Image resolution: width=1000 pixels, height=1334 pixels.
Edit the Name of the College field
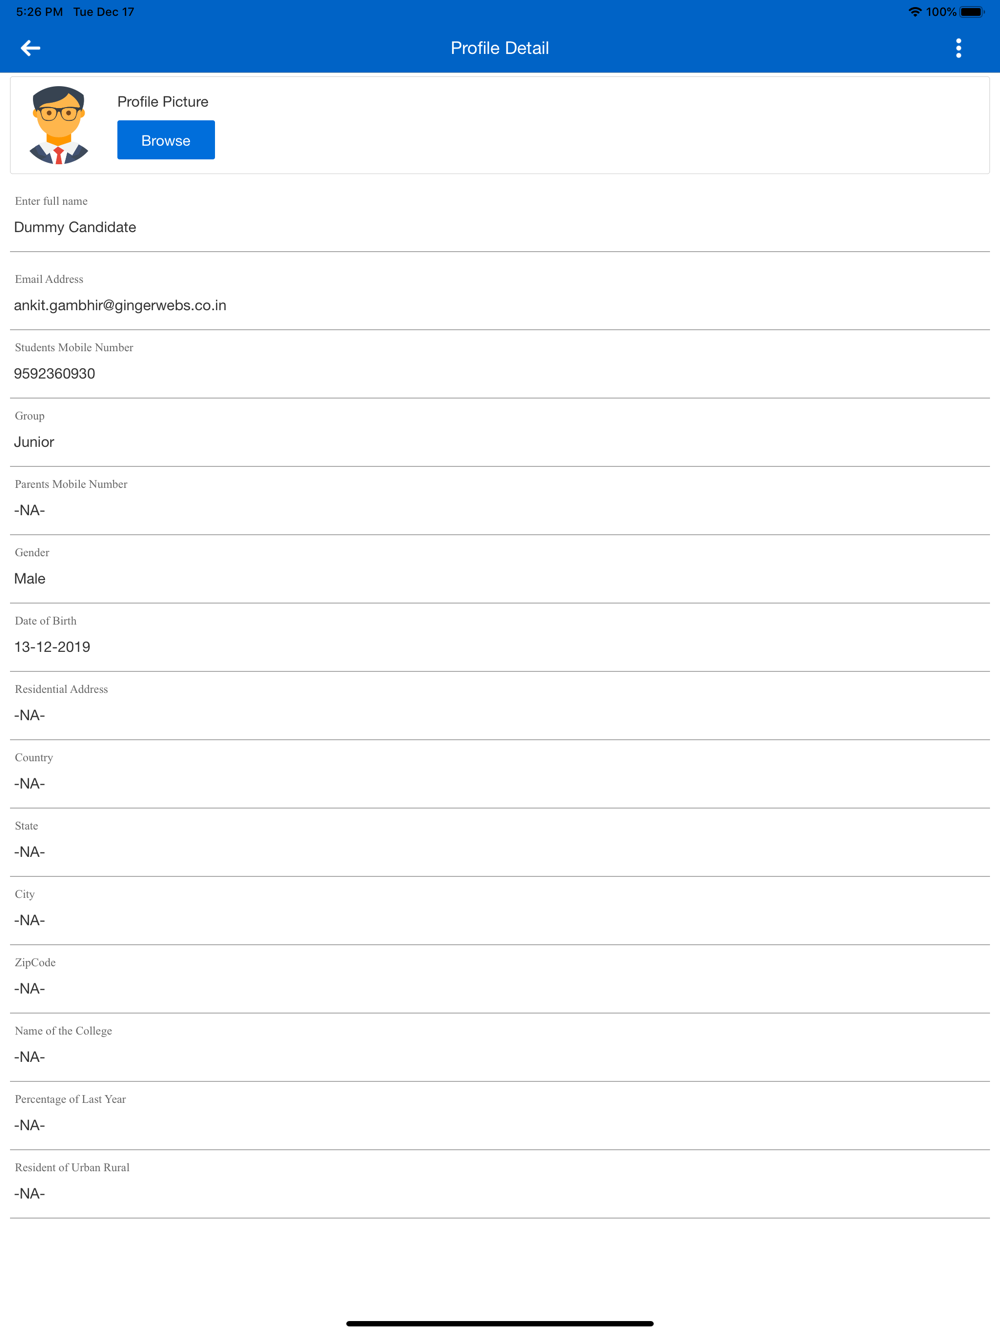point(499,1057)
